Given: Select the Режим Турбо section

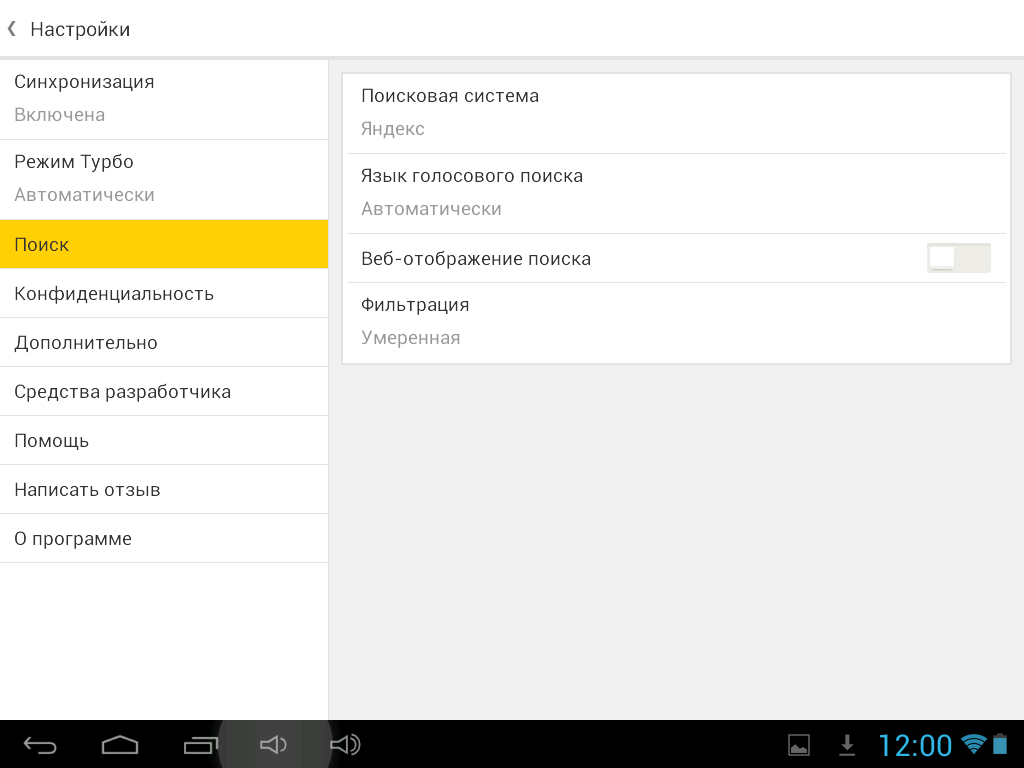Looking at the screenshot, I should coord(164,178).
